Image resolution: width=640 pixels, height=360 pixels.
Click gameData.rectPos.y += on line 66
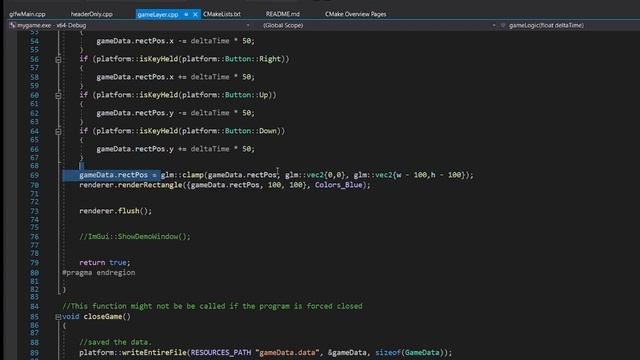[141, 149]
